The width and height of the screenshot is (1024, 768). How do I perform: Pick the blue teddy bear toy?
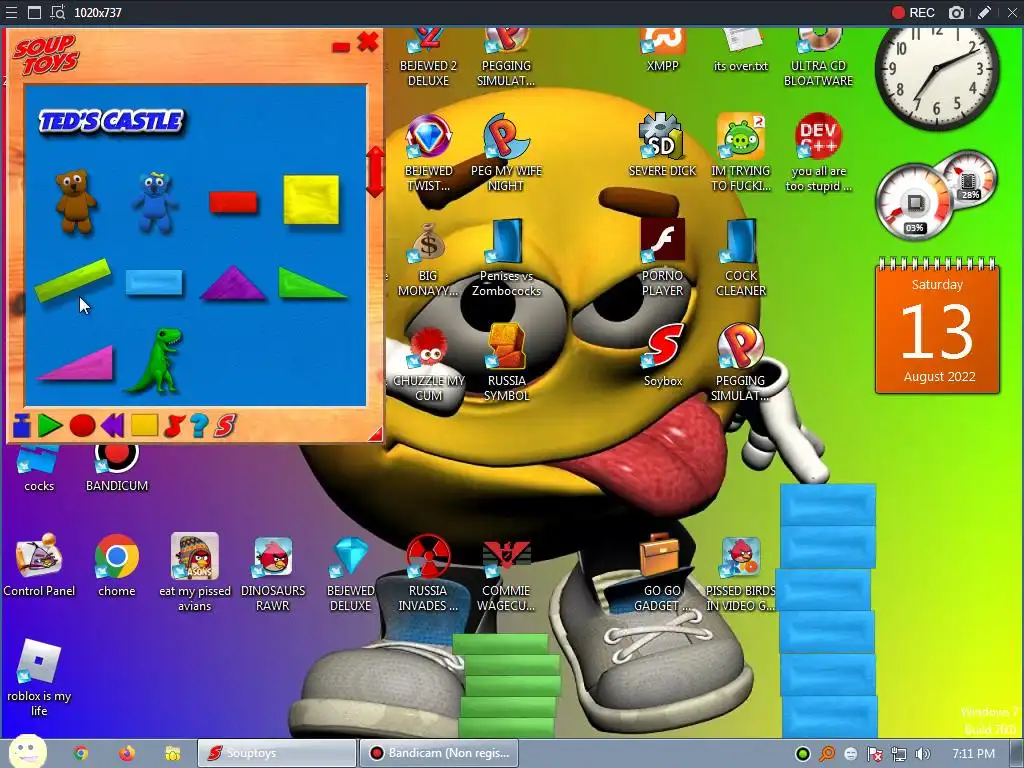155,202
